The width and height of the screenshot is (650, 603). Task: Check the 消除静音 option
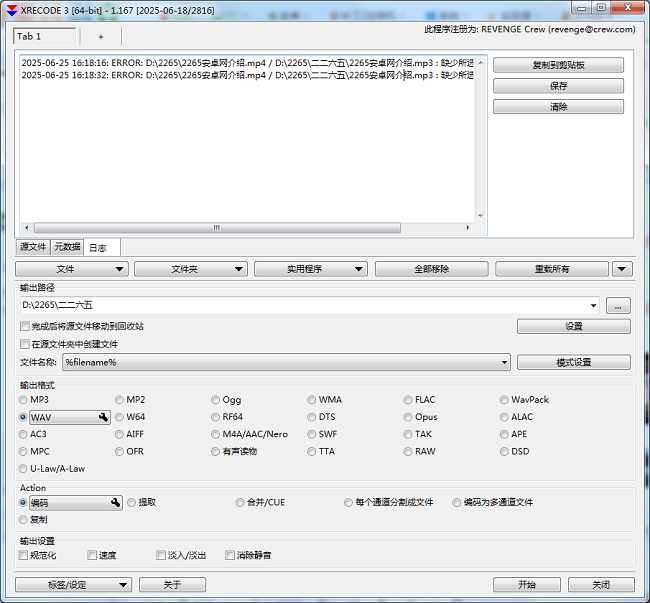pos(230,555)
